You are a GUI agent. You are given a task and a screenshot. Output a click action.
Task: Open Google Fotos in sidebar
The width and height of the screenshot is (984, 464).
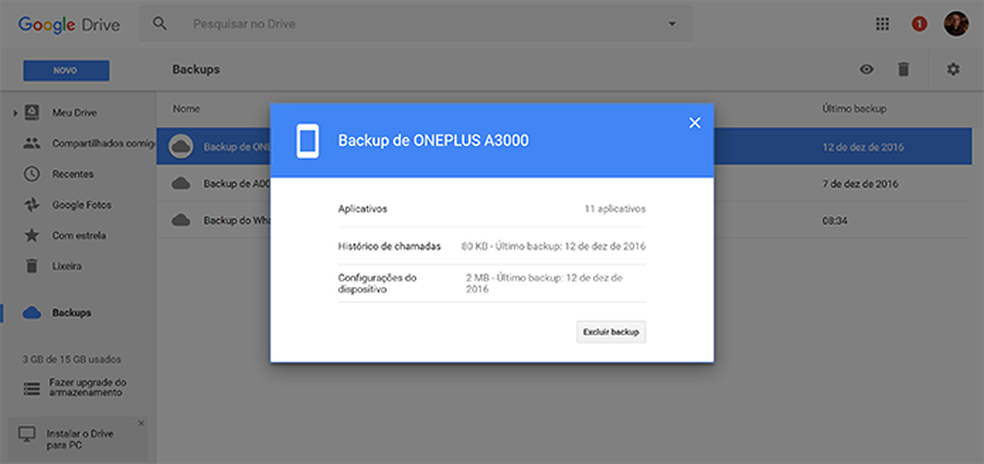click(x=82, y=205)
